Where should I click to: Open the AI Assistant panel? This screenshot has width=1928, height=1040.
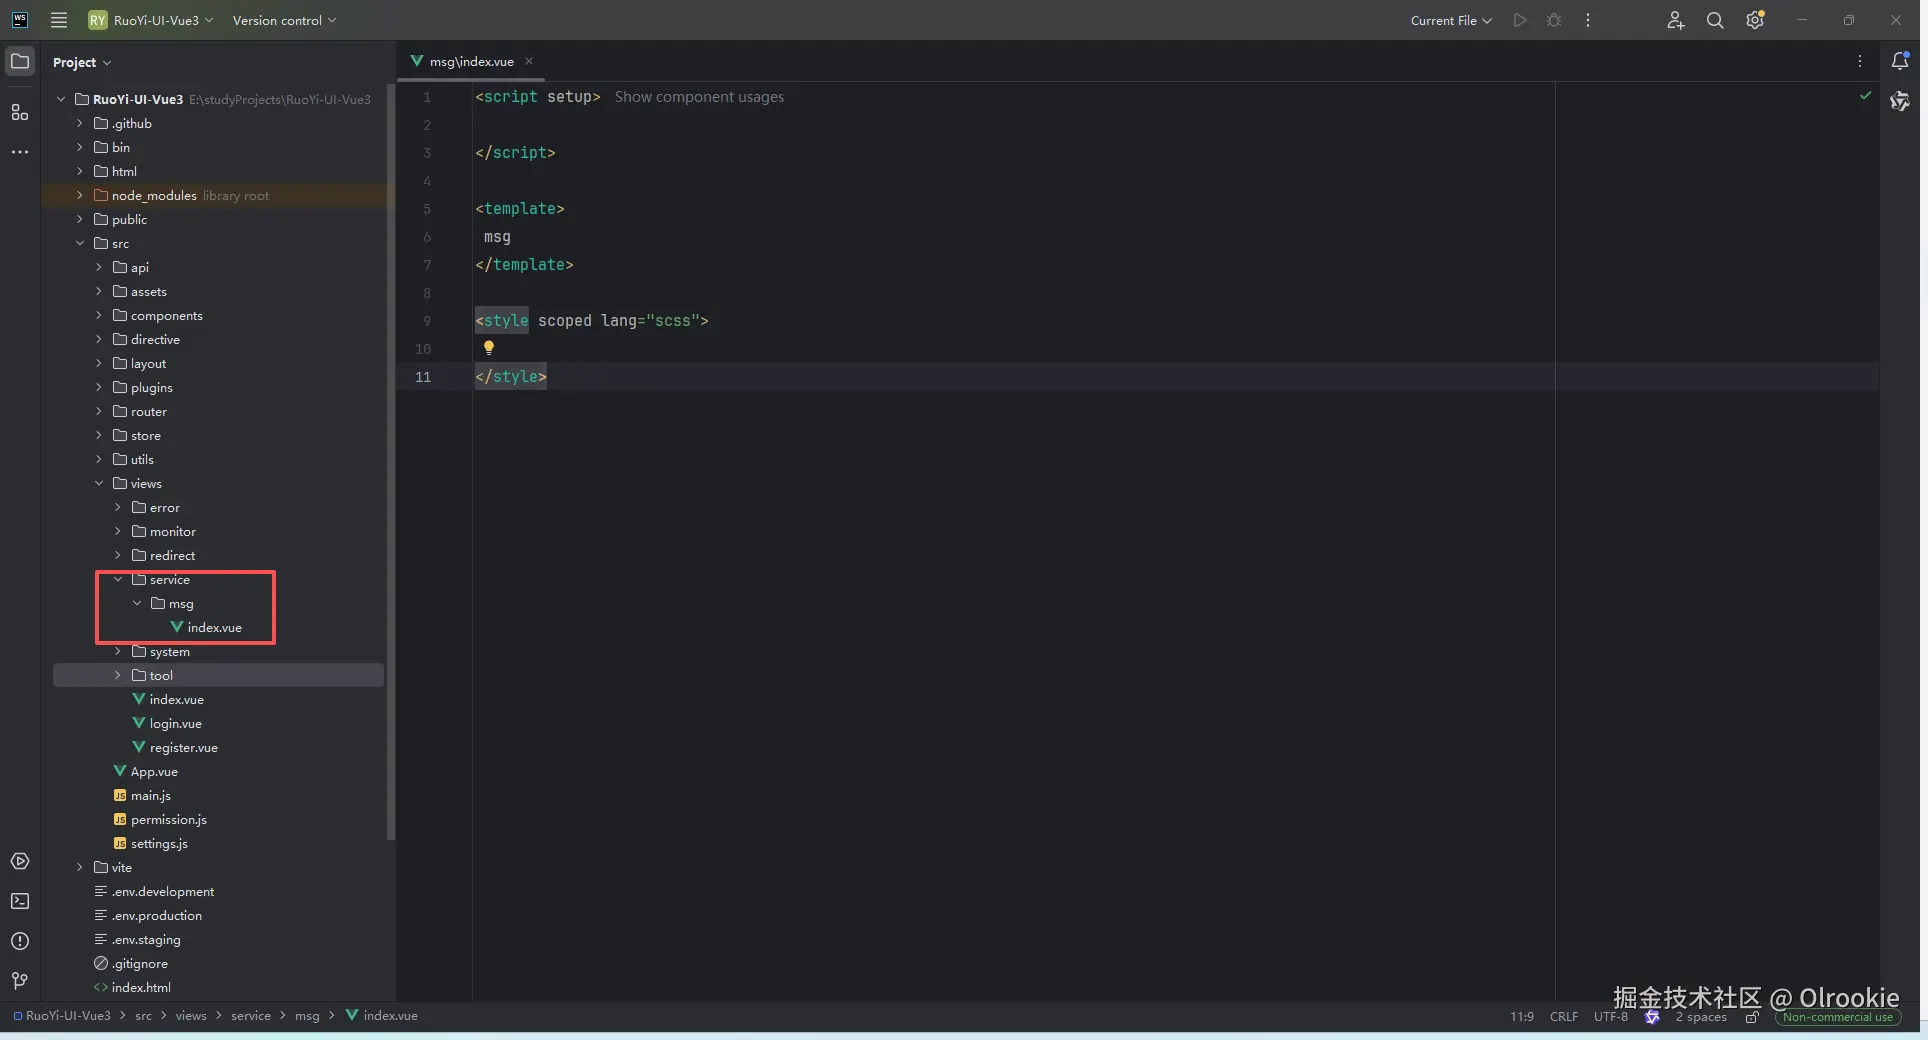[x=1900, y=101]
